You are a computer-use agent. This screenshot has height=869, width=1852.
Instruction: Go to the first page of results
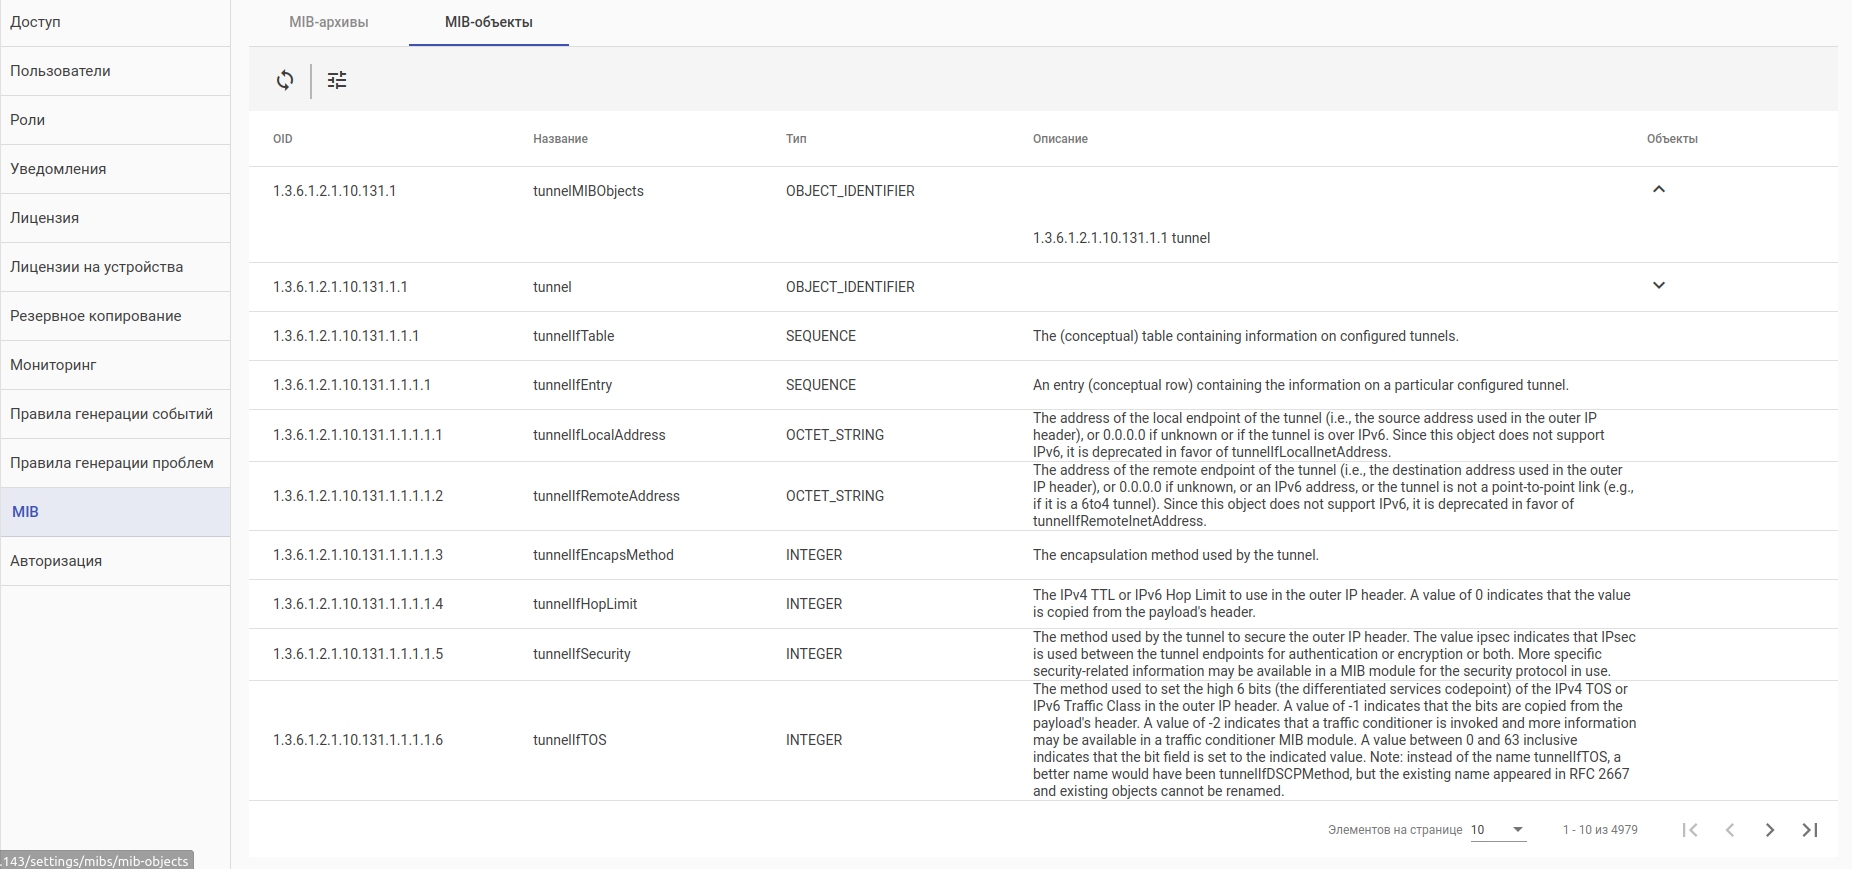[x=1690, y=830]
